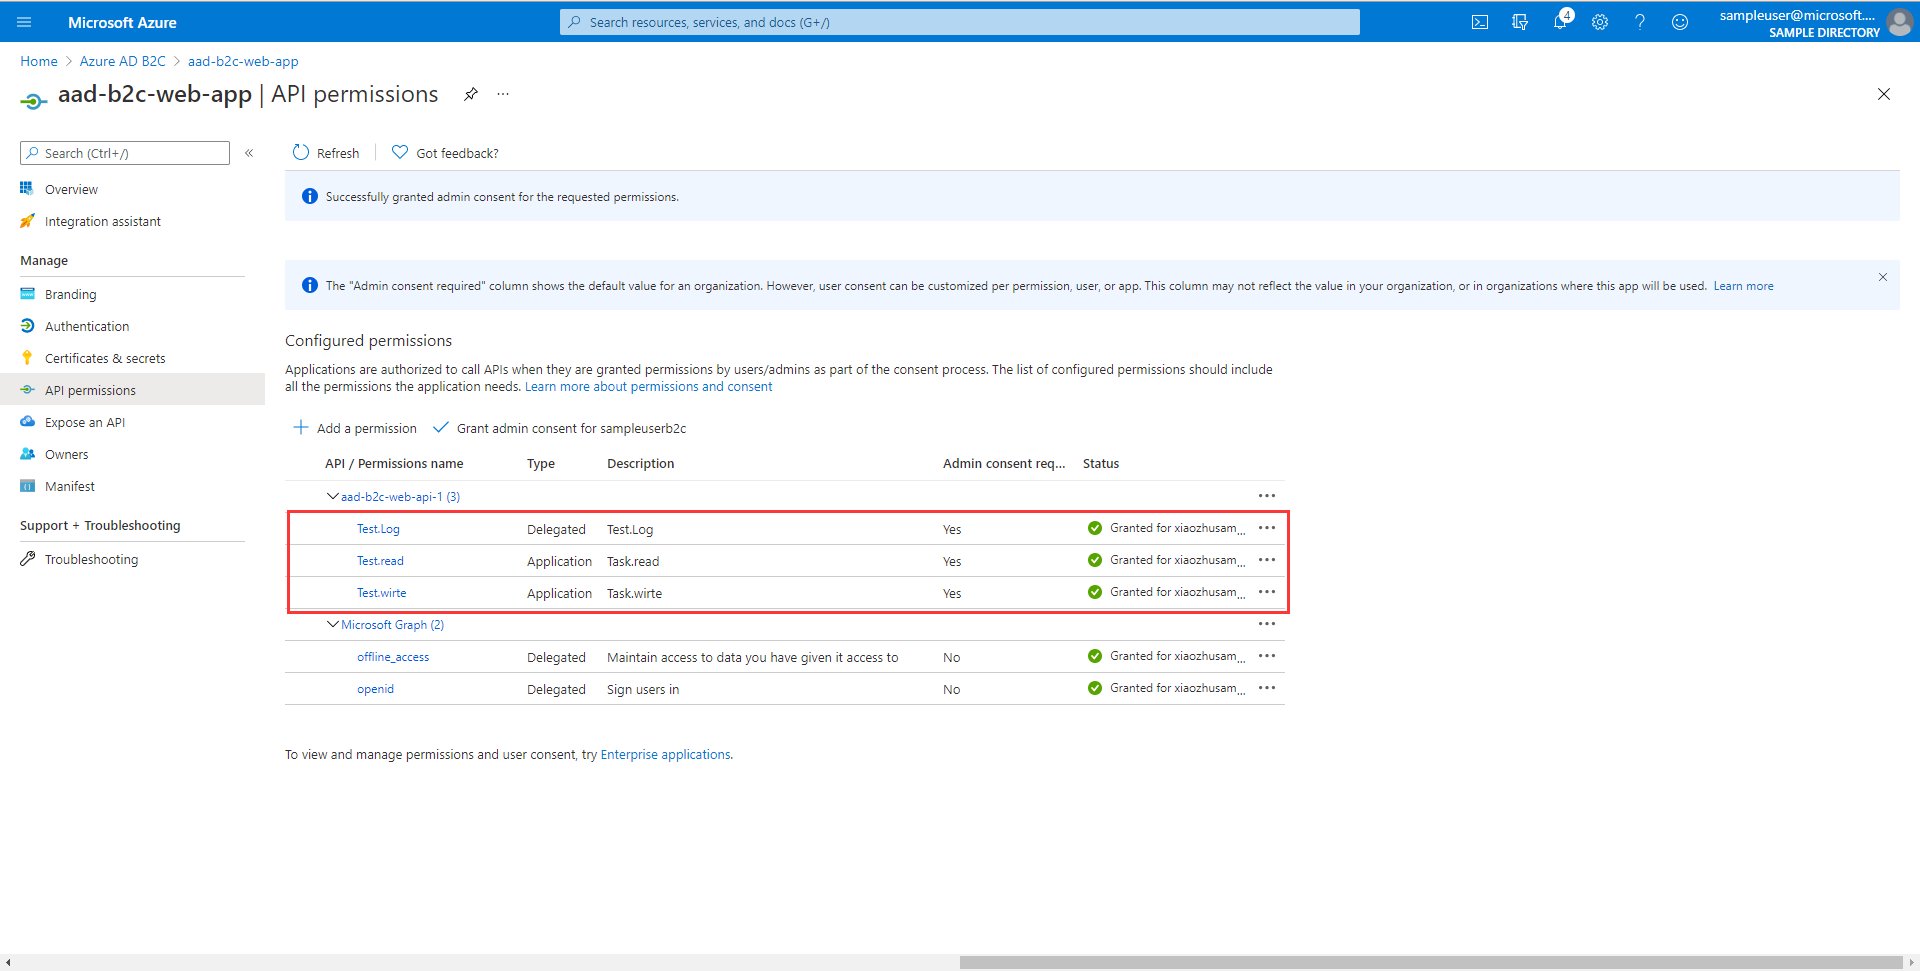This screenshot has height=971, width=1920.
Task: Open the offline_access permission link
Action: tap(393, 657)
